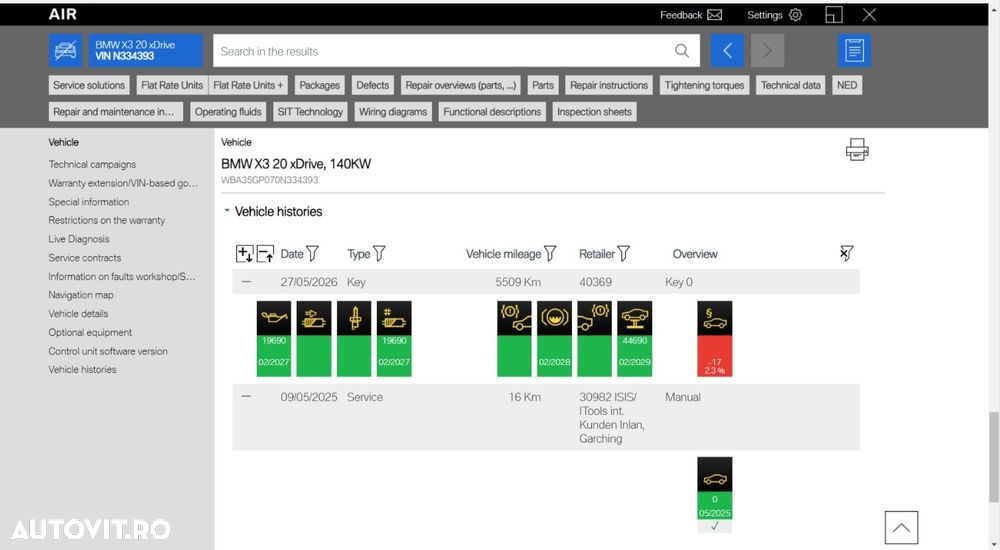Open Settings gear icon
The width and height of the screenshot is (1000, 550).
click(x=795, y=15)
